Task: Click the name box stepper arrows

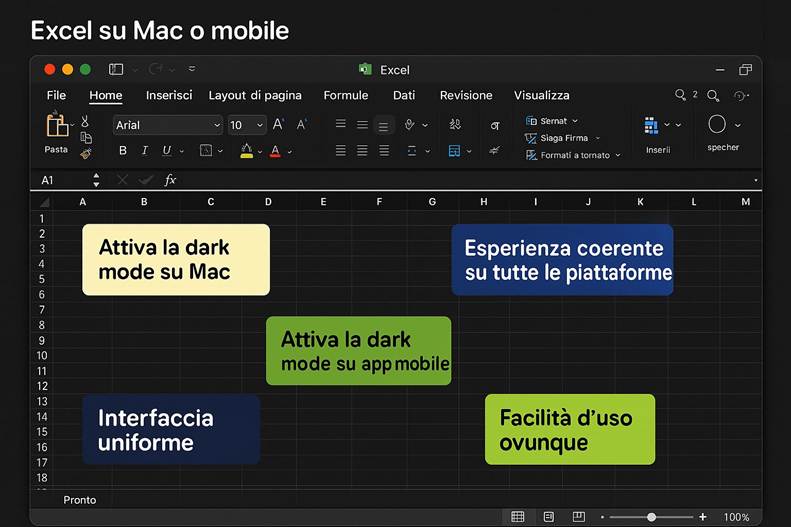Action: pos(96,180)
